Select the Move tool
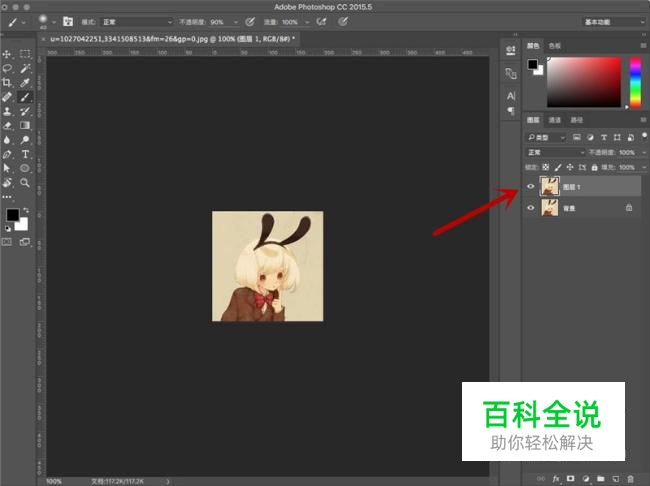Image resolution: width=650 pixels, height=486 pixels. tap(8, 54)
